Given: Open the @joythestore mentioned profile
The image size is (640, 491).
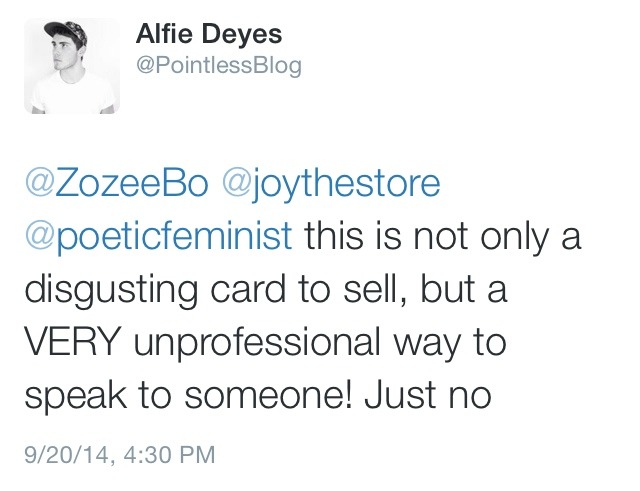Looking at the screenshot, I should coord(332,186).
